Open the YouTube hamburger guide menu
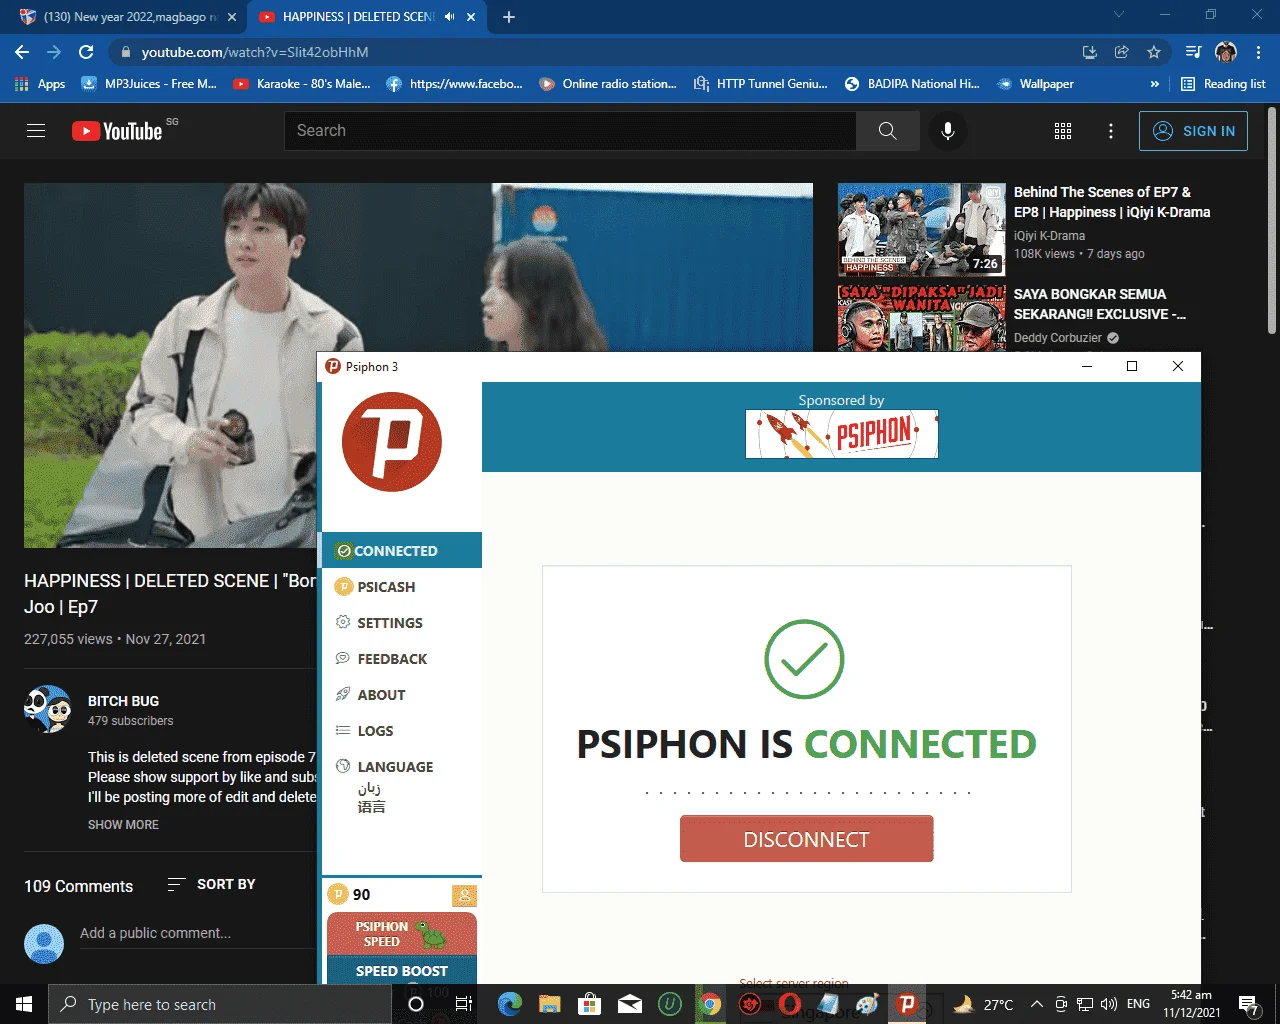Image resolution: width=1280 pixels, height=1024 pixels. coord(36,130)
